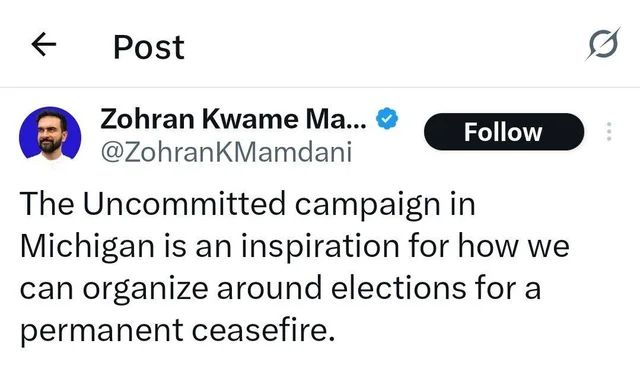Open the @ZohranKMamdani handle
Viewport: 640px width, 379px height.
(226, 152)
